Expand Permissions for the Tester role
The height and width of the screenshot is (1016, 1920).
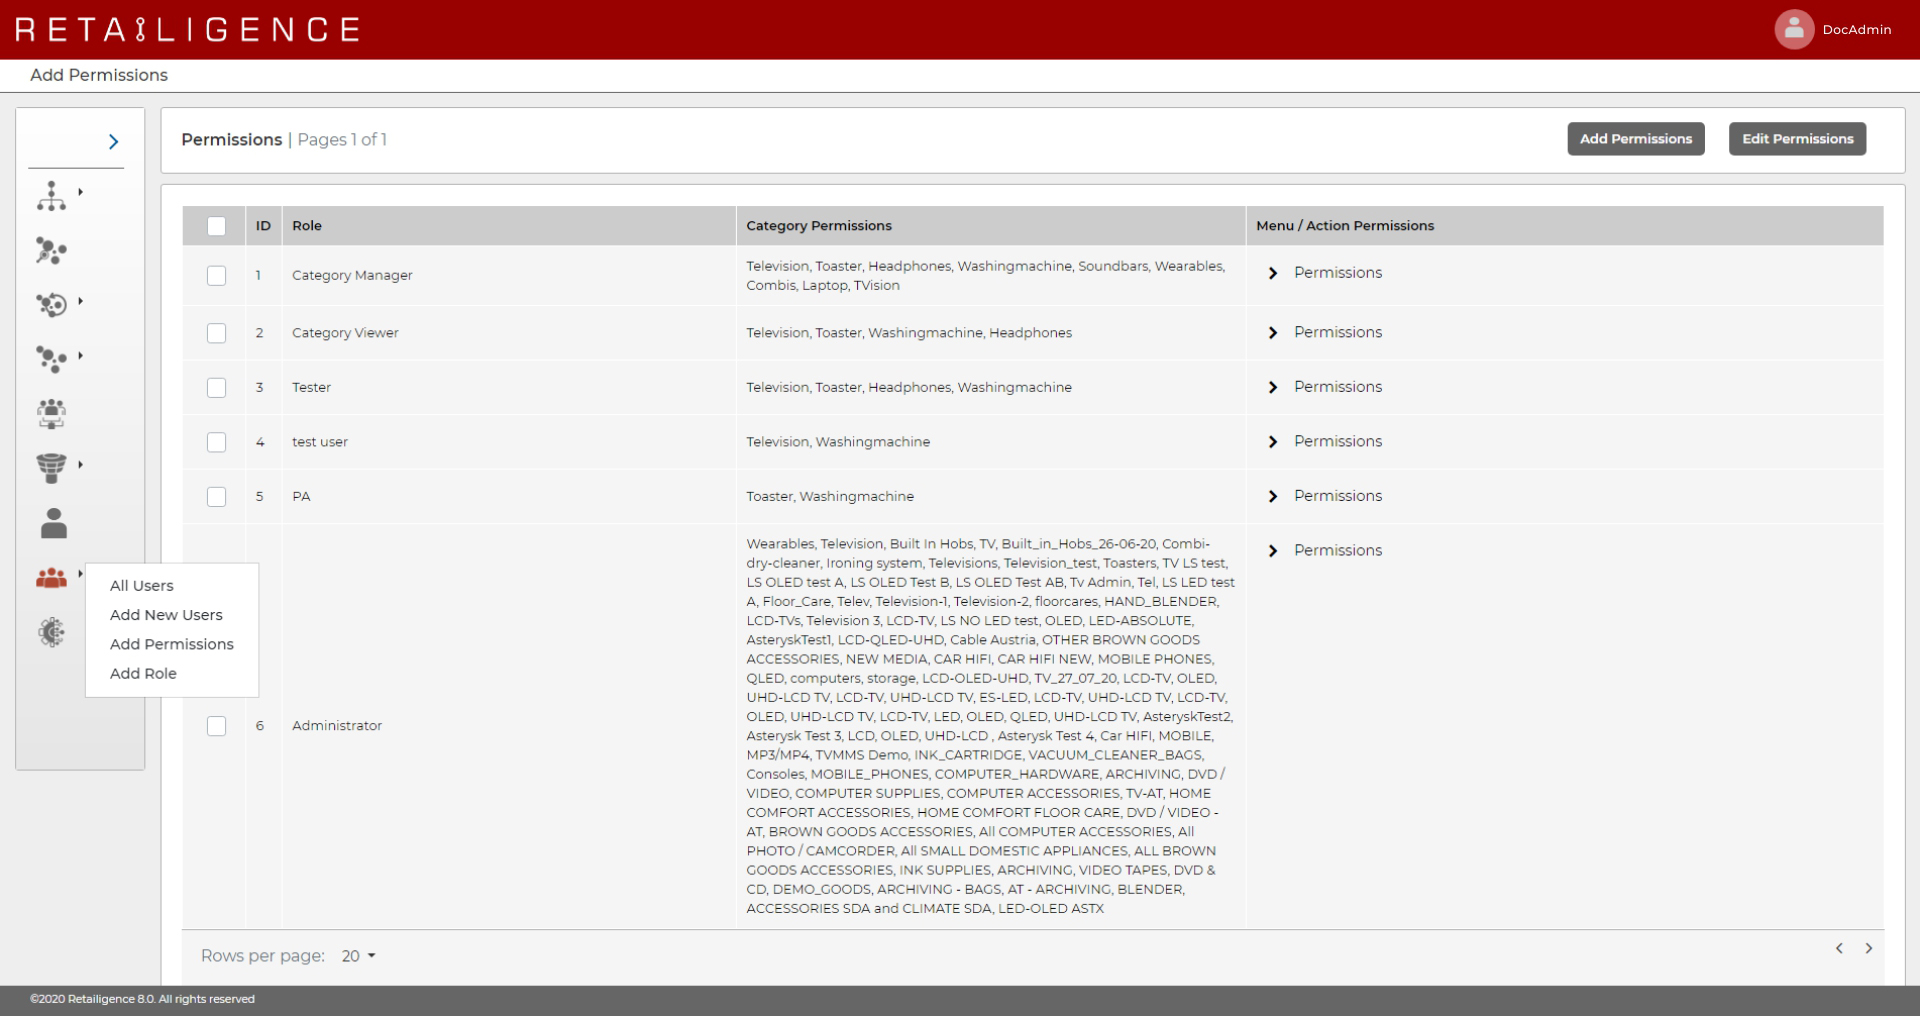1273,387
